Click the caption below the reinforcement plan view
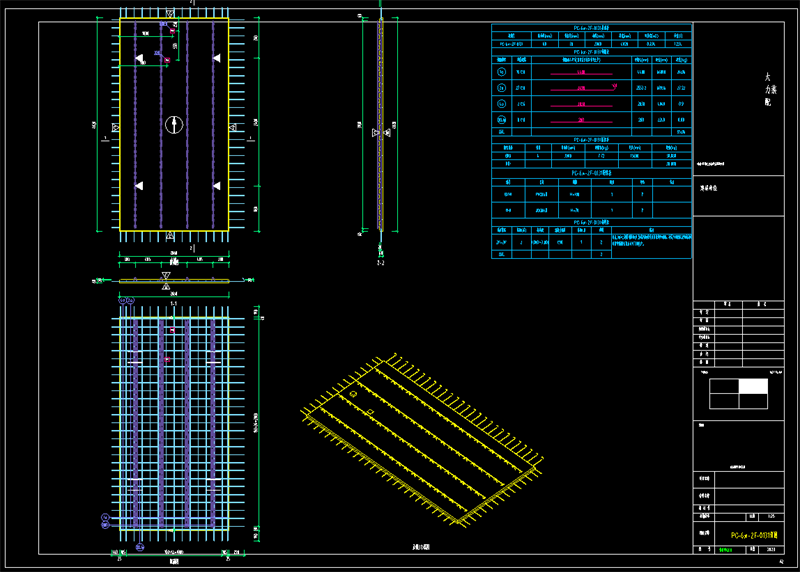The width and height of the screenshot is (800, 572). (174, 562)
